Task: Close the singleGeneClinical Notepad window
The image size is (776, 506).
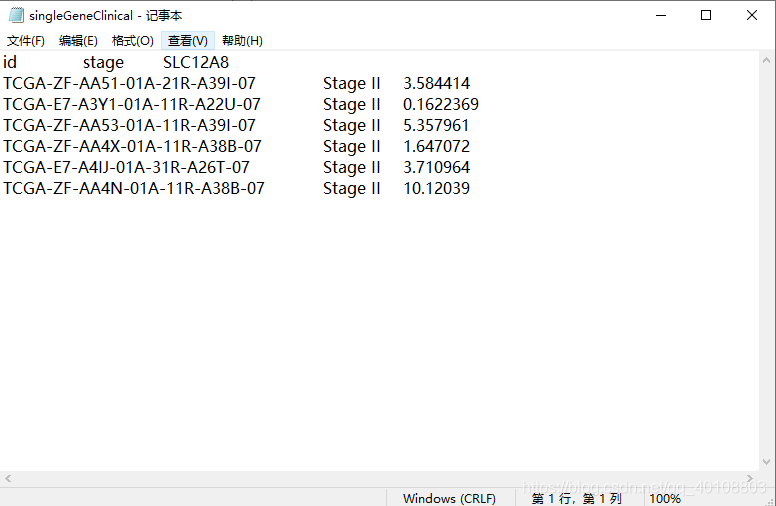Action: pos(752,15)
